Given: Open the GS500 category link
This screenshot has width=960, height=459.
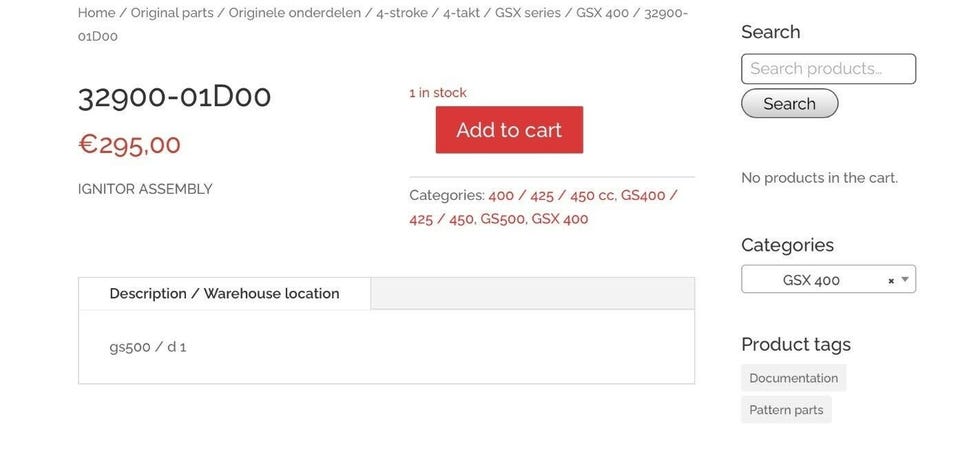Looking at the screenshot, I should coord(502,219).
